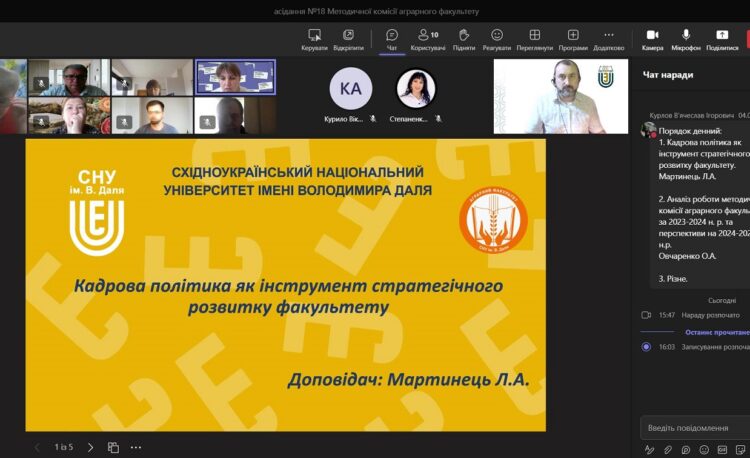The height and width of the screenshot is (458, 750).
Task: Expand the Додатково more actions menu
Action: click(x=608, y=39)
